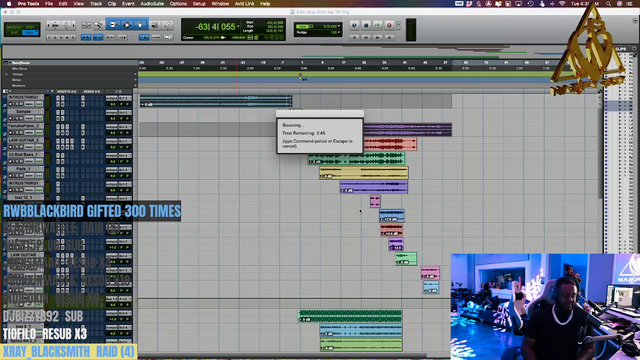Enable Spot edit mode

click(30, 27)
